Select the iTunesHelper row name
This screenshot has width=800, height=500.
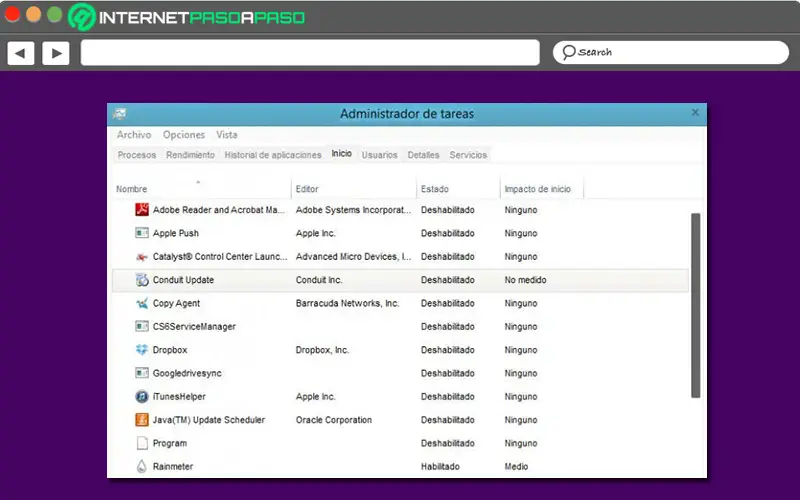click(x=179, y=396)
